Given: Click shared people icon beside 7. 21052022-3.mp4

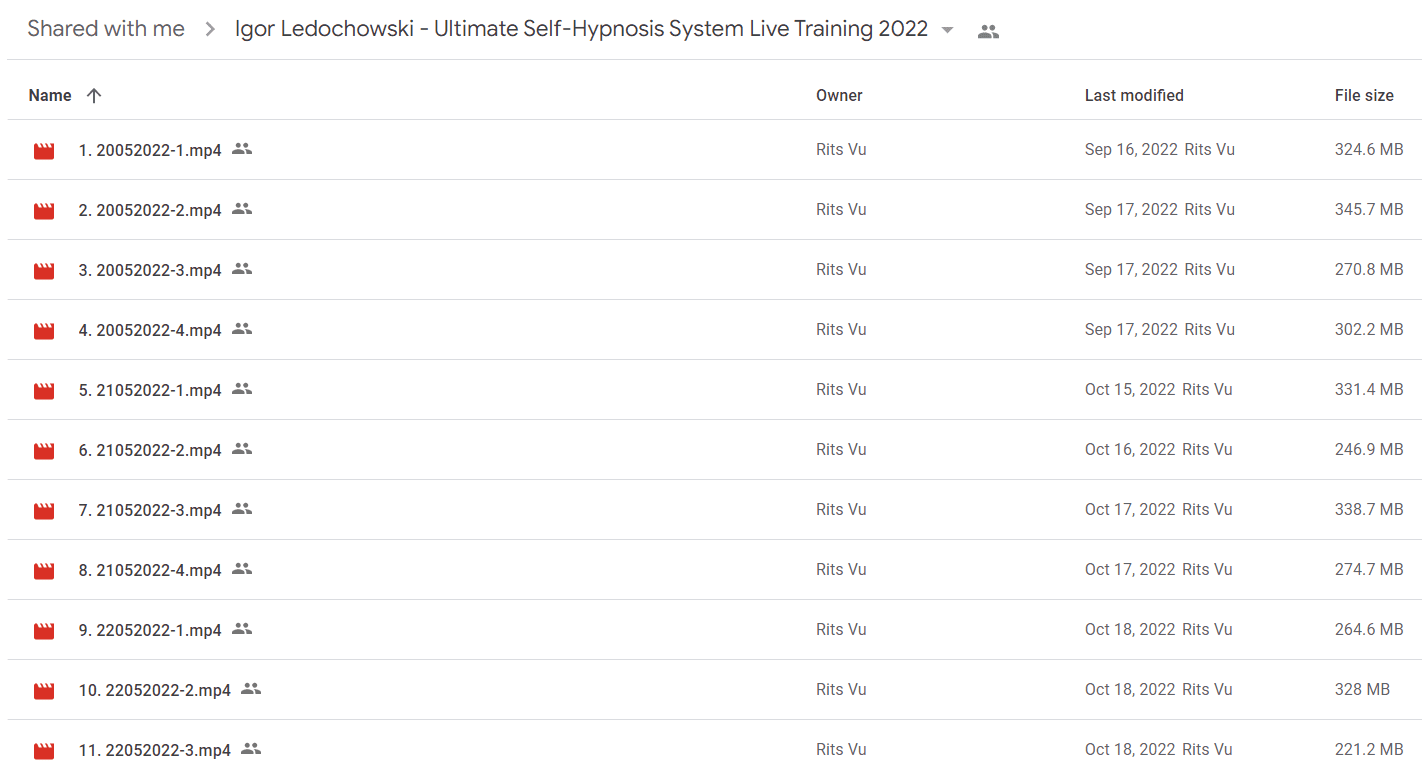Looking at the screenshot, I should pyautogui.click(x=242, y=509).
